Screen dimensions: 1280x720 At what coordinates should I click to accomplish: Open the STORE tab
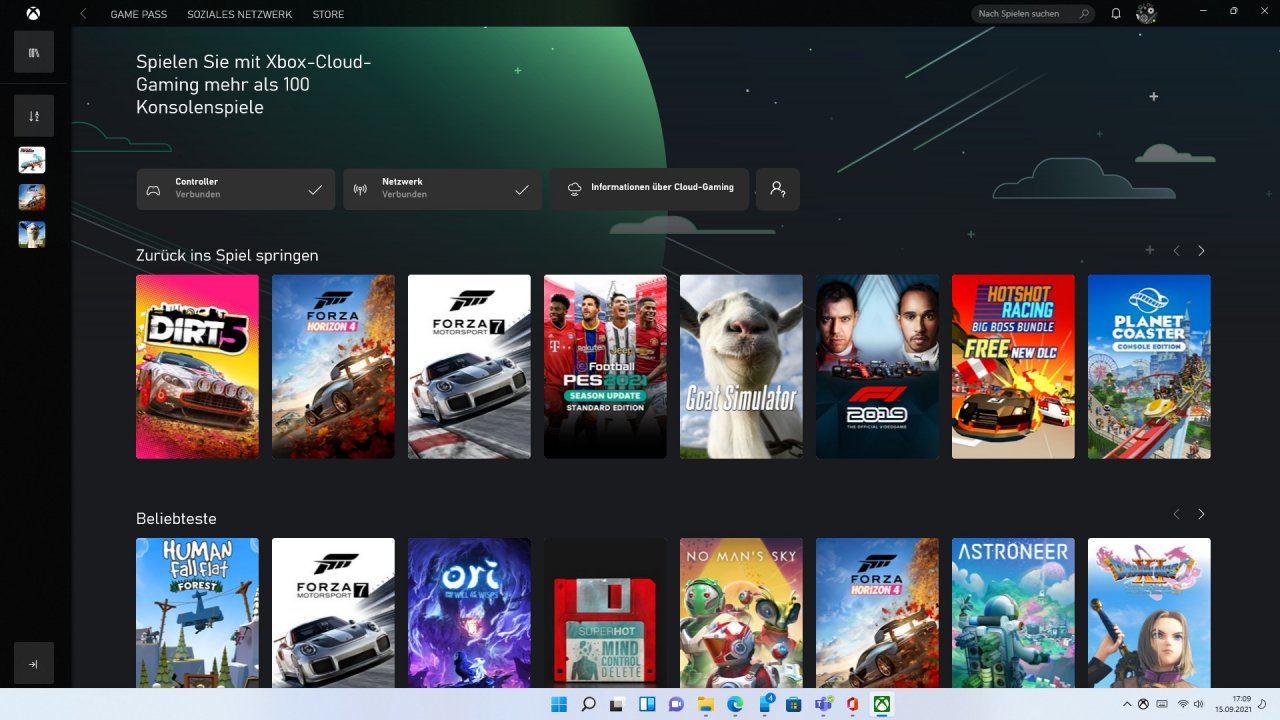[x=328, y=14]
